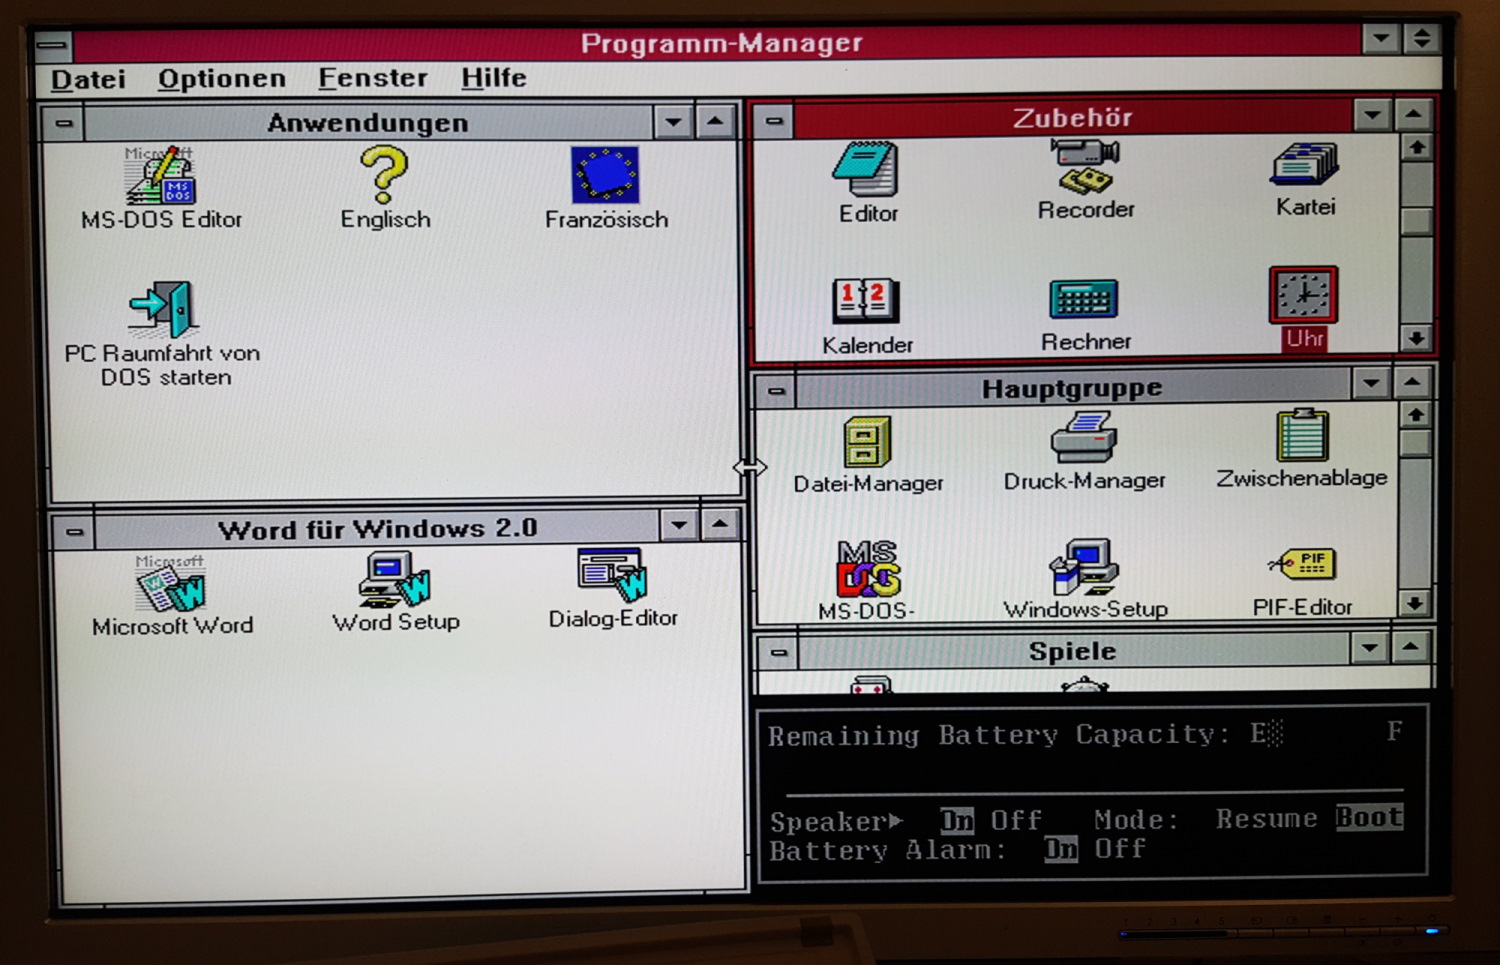The height and width of the screenshot is (965, 1500).
Task: Select the Englisch question mark icon
Action: click(385, 175)
